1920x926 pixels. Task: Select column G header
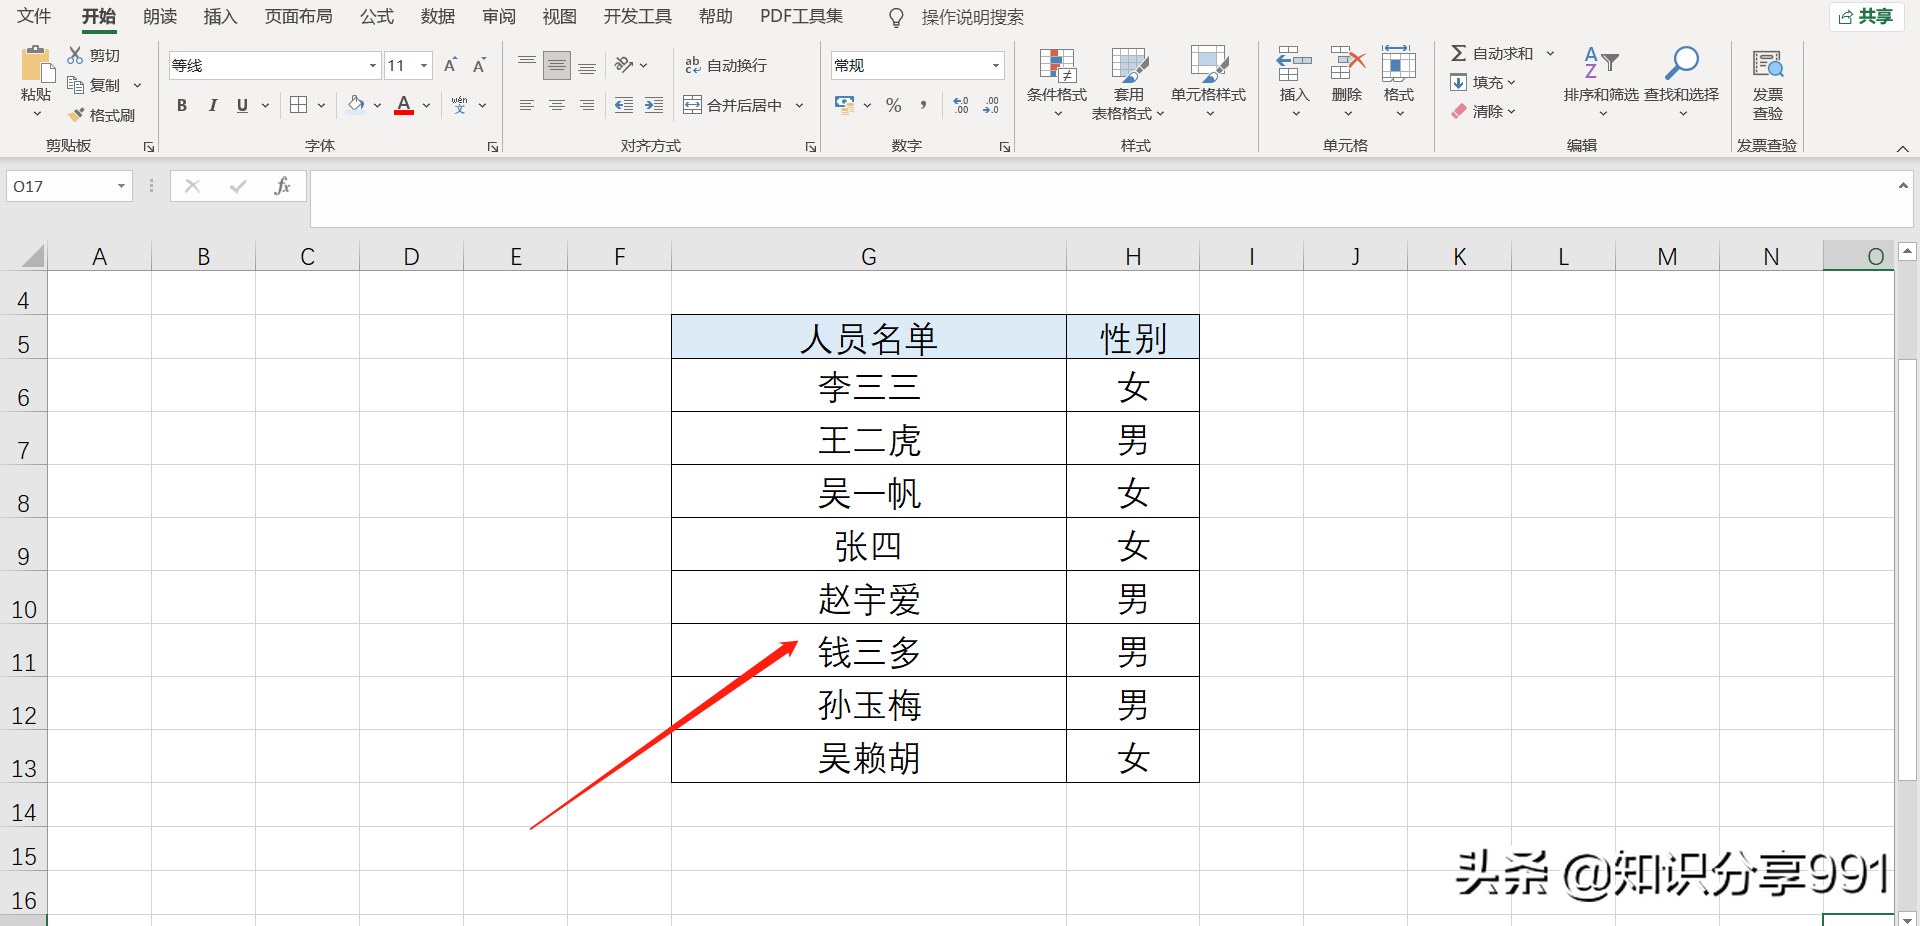pos(869,256)
